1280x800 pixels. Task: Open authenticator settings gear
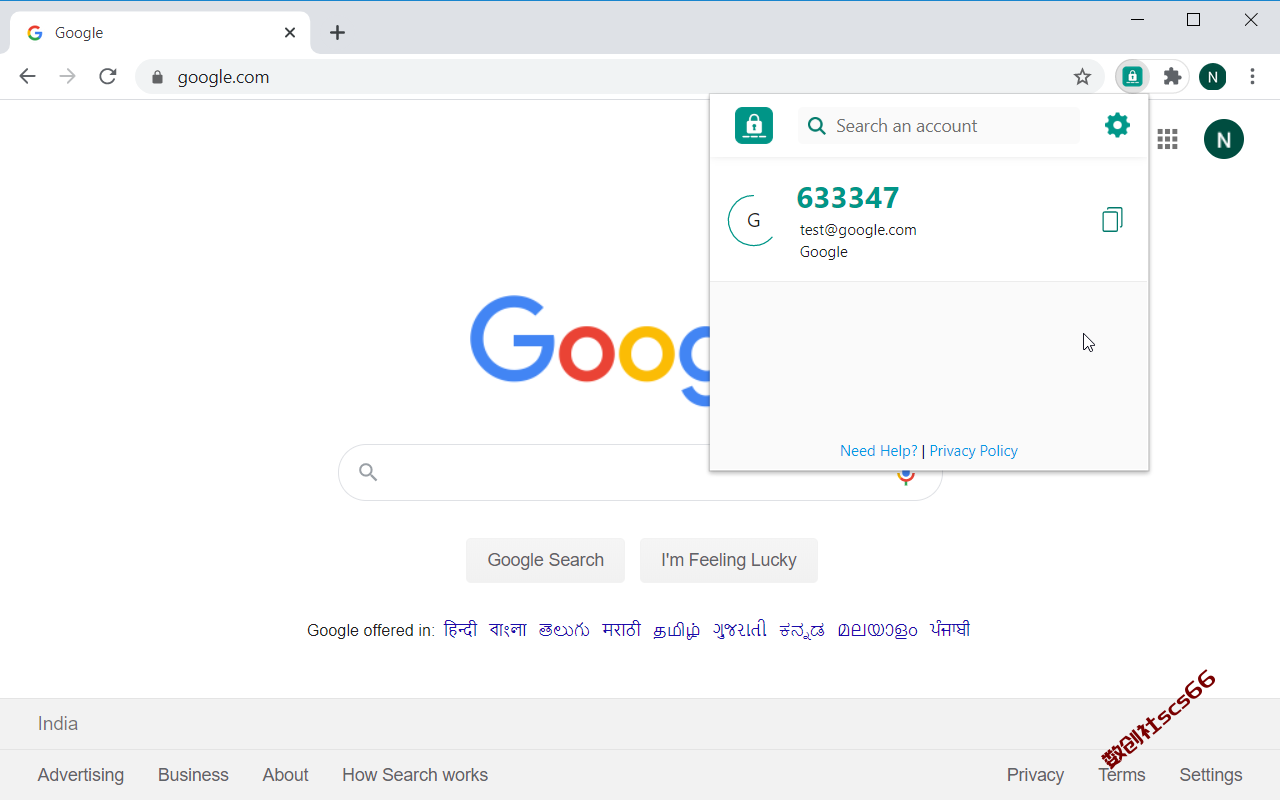(1117, 125)
